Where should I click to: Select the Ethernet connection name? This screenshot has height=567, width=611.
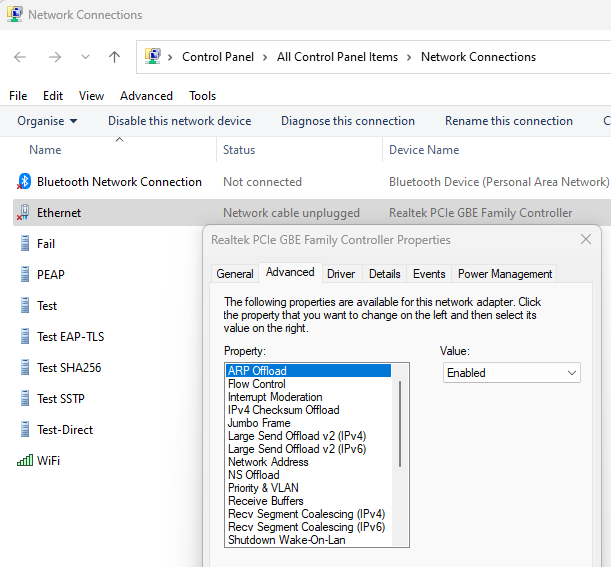coord(59,213)
